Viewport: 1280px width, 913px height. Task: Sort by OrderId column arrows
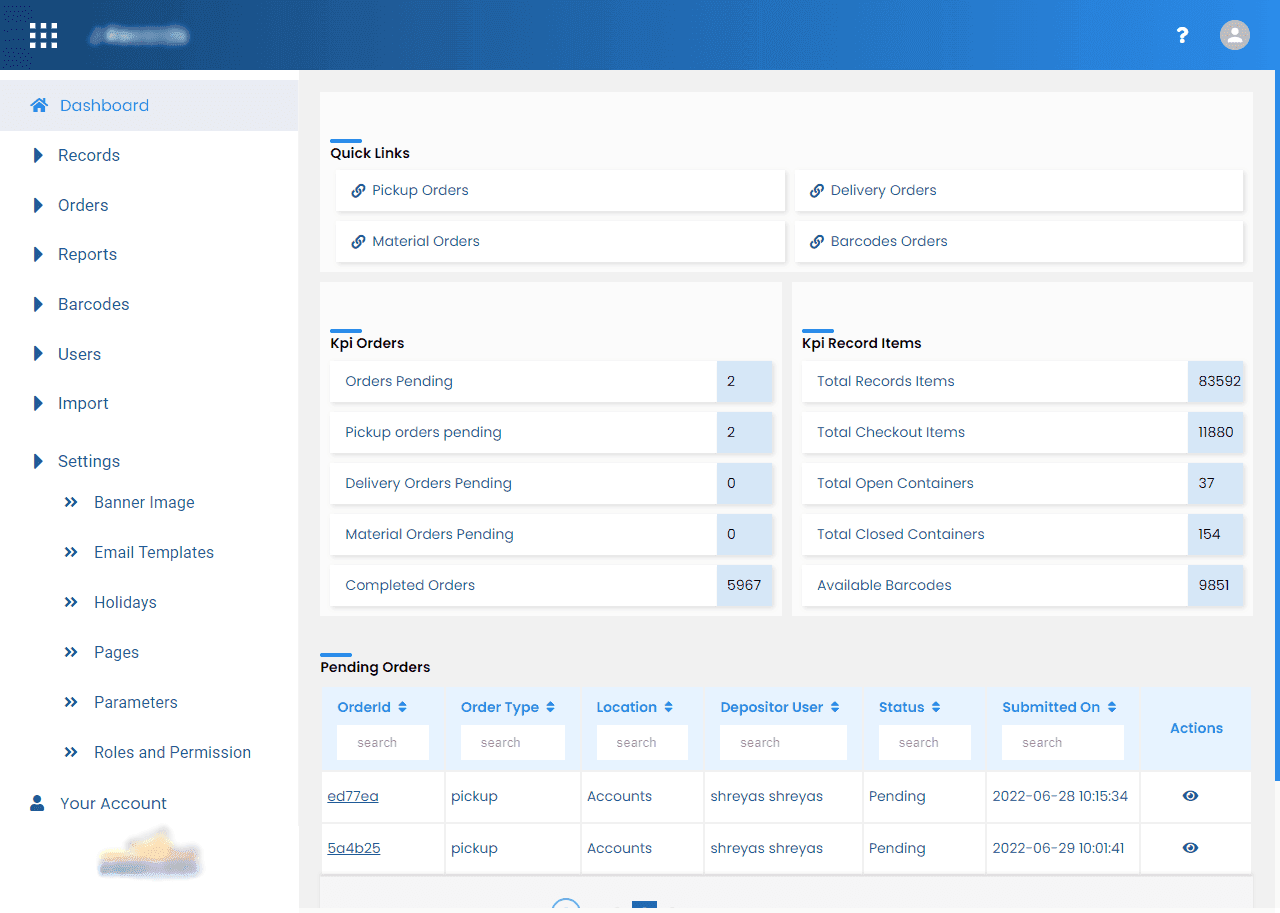click(402, 707)
